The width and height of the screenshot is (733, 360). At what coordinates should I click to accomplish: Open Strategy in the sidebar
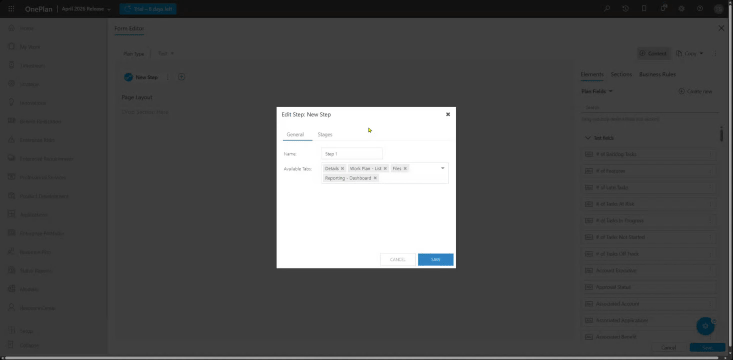(24, 84)
